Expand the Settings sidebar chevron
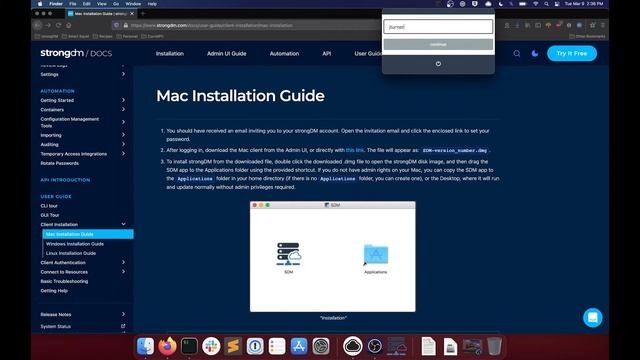 [123, 74]
